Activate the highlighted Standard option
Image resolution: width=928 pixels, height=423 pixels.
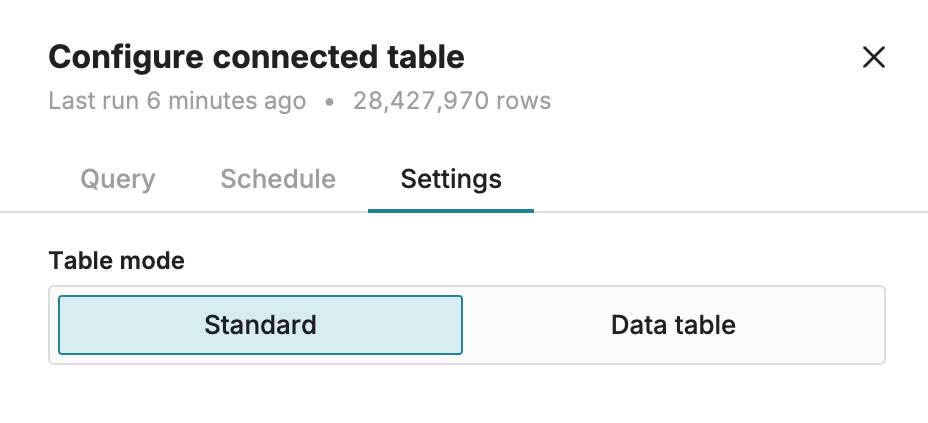260,325
